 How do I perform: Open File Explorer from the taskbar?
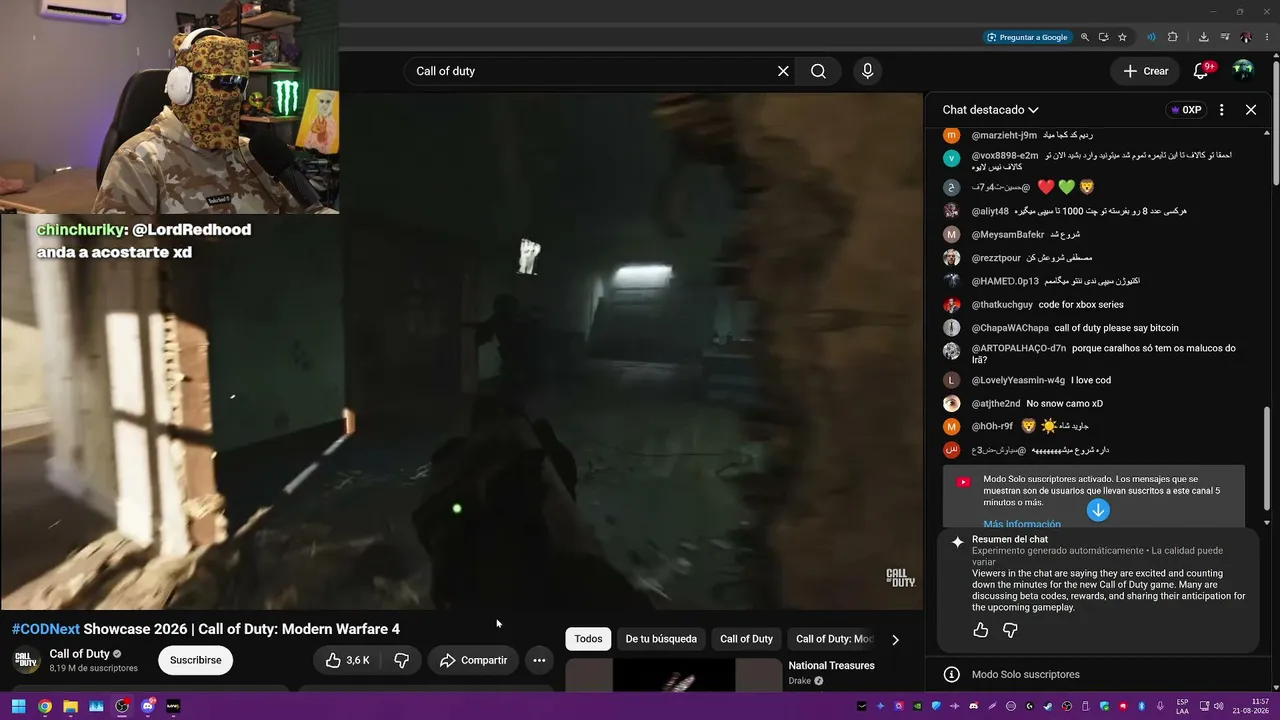point(70,706)
